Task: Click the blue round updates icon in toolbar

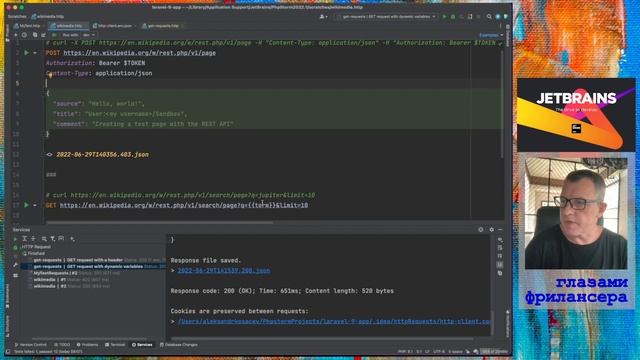Action: (498, 17)
